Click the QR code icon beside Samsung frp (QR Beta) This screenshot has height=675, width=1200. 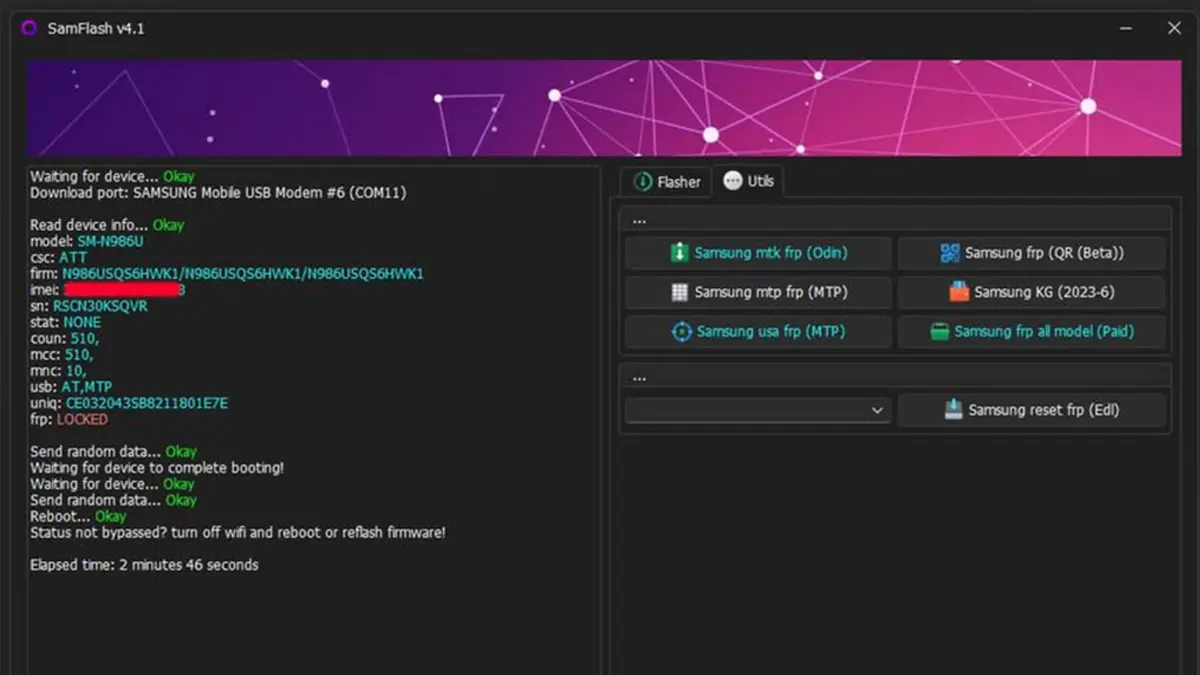(950, 251)
